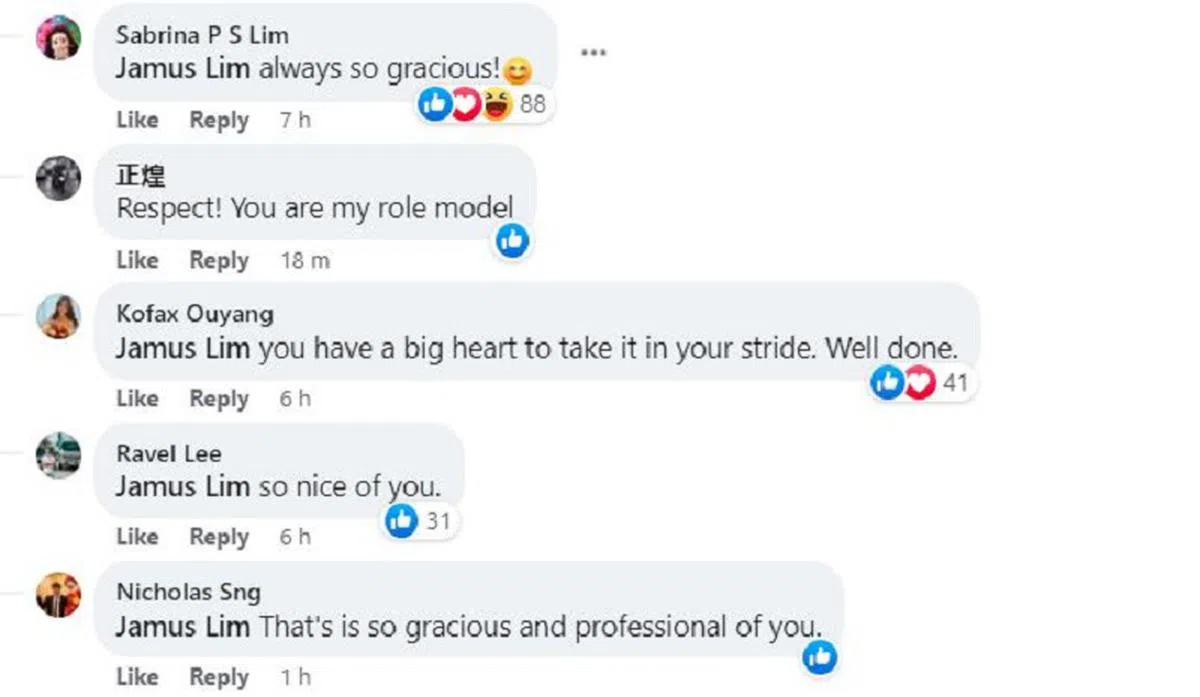The width and height of the screenshot is (1200, 697).
Task: Like Sabrina P S Lim's comment
Action: pos(137,120)
